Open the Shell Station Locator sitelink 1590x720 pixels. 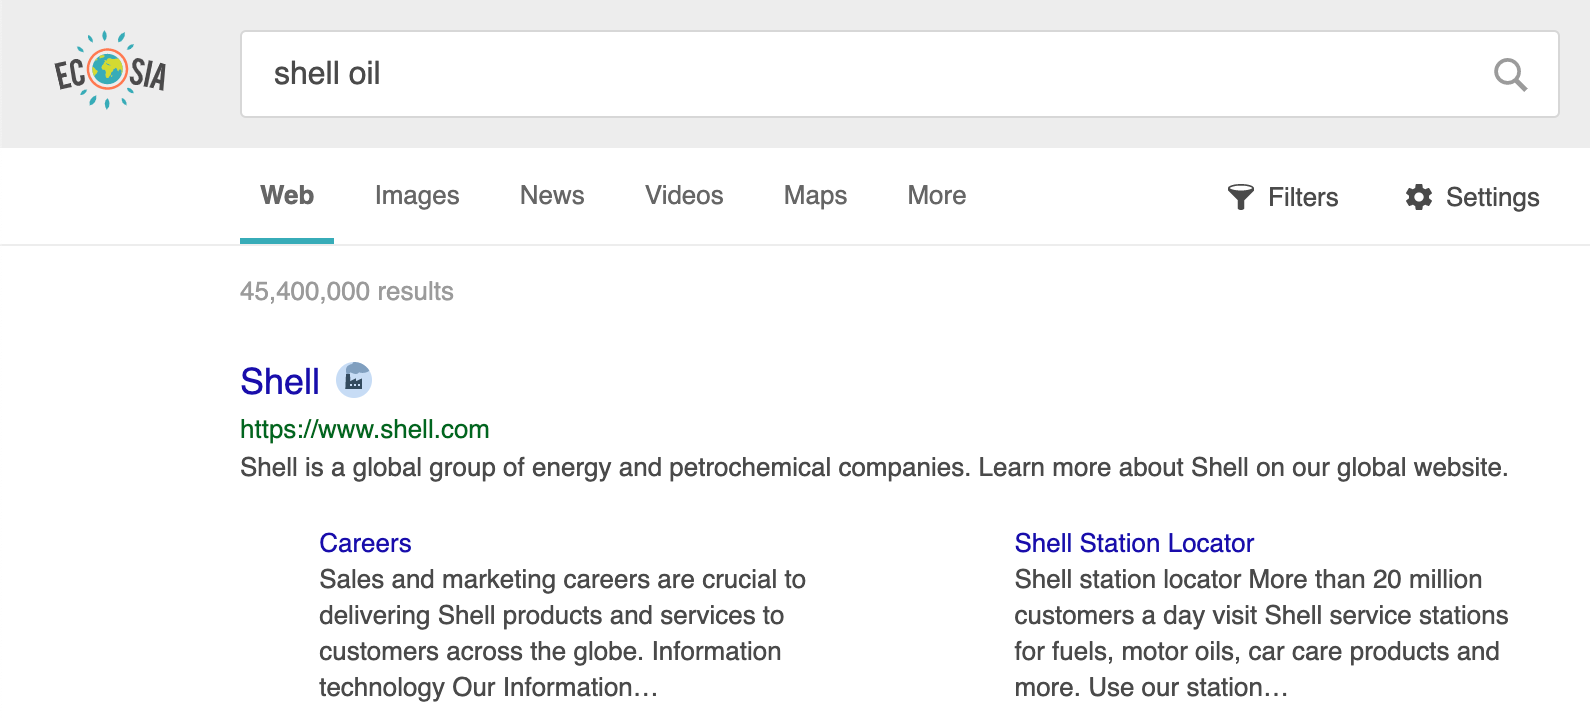tap(1134, 543)
